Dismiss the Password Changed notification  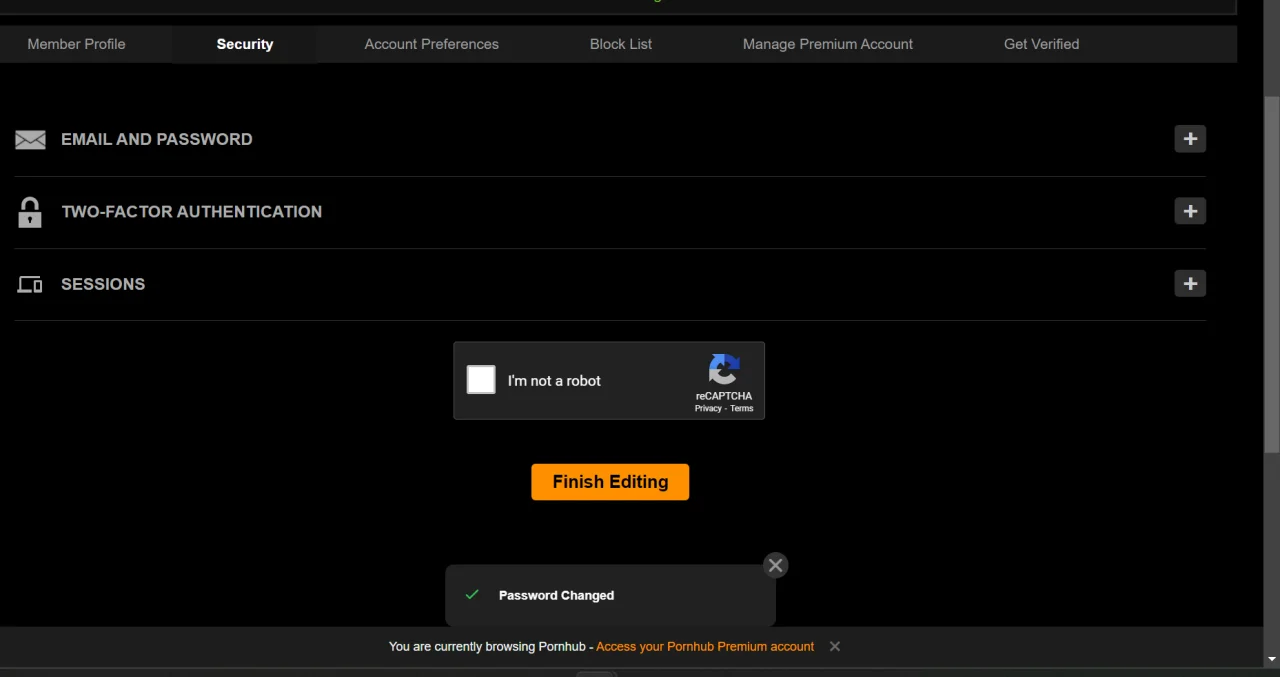coord(775,565)
